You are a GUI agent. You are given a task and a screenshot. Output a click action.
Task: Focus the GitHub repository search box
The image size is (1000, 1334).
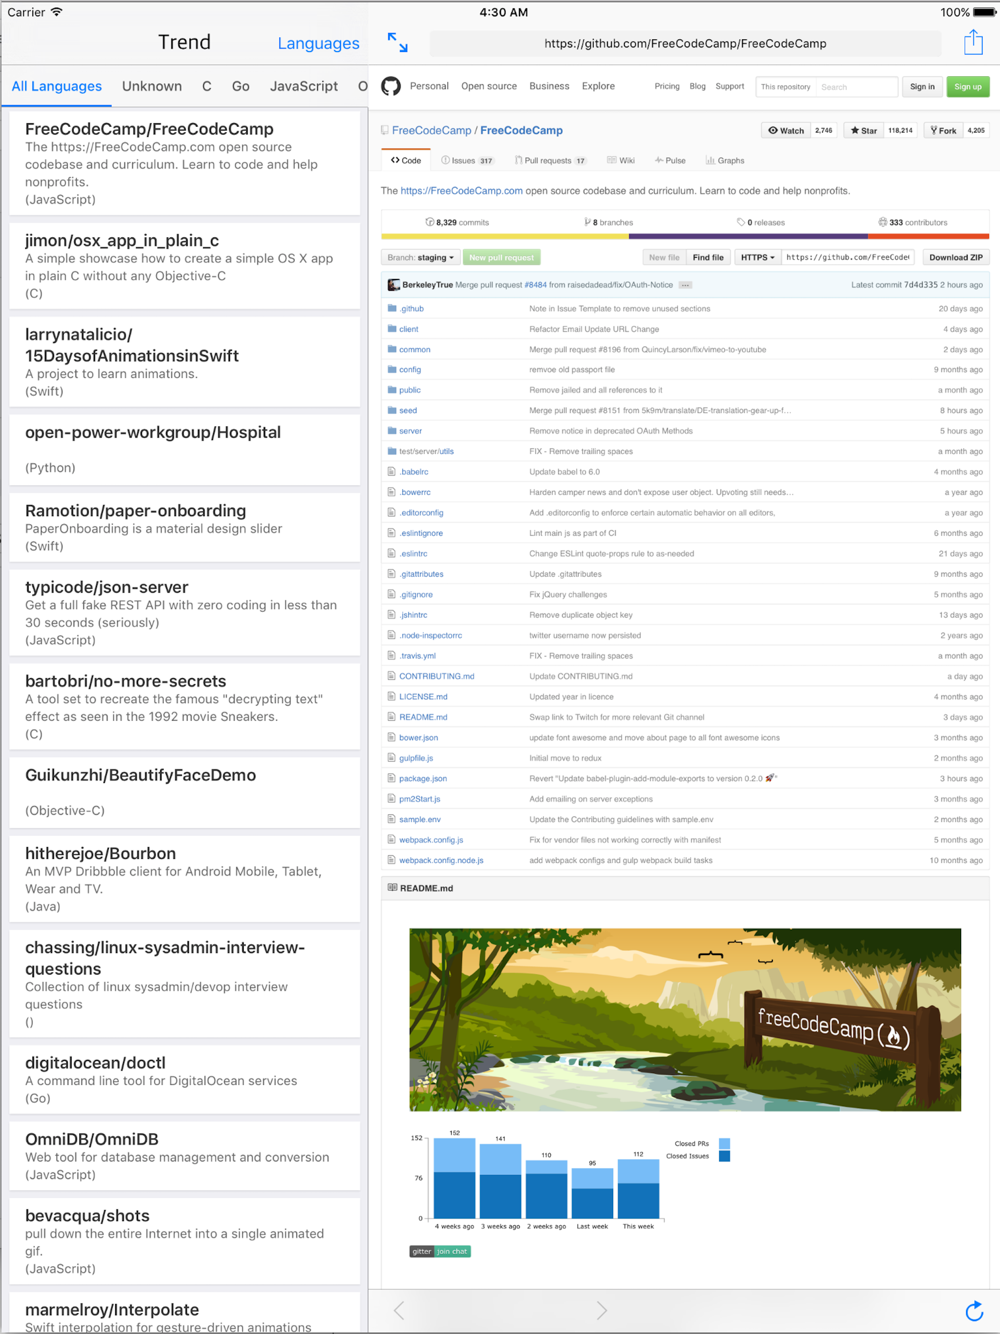pos(857,87)
